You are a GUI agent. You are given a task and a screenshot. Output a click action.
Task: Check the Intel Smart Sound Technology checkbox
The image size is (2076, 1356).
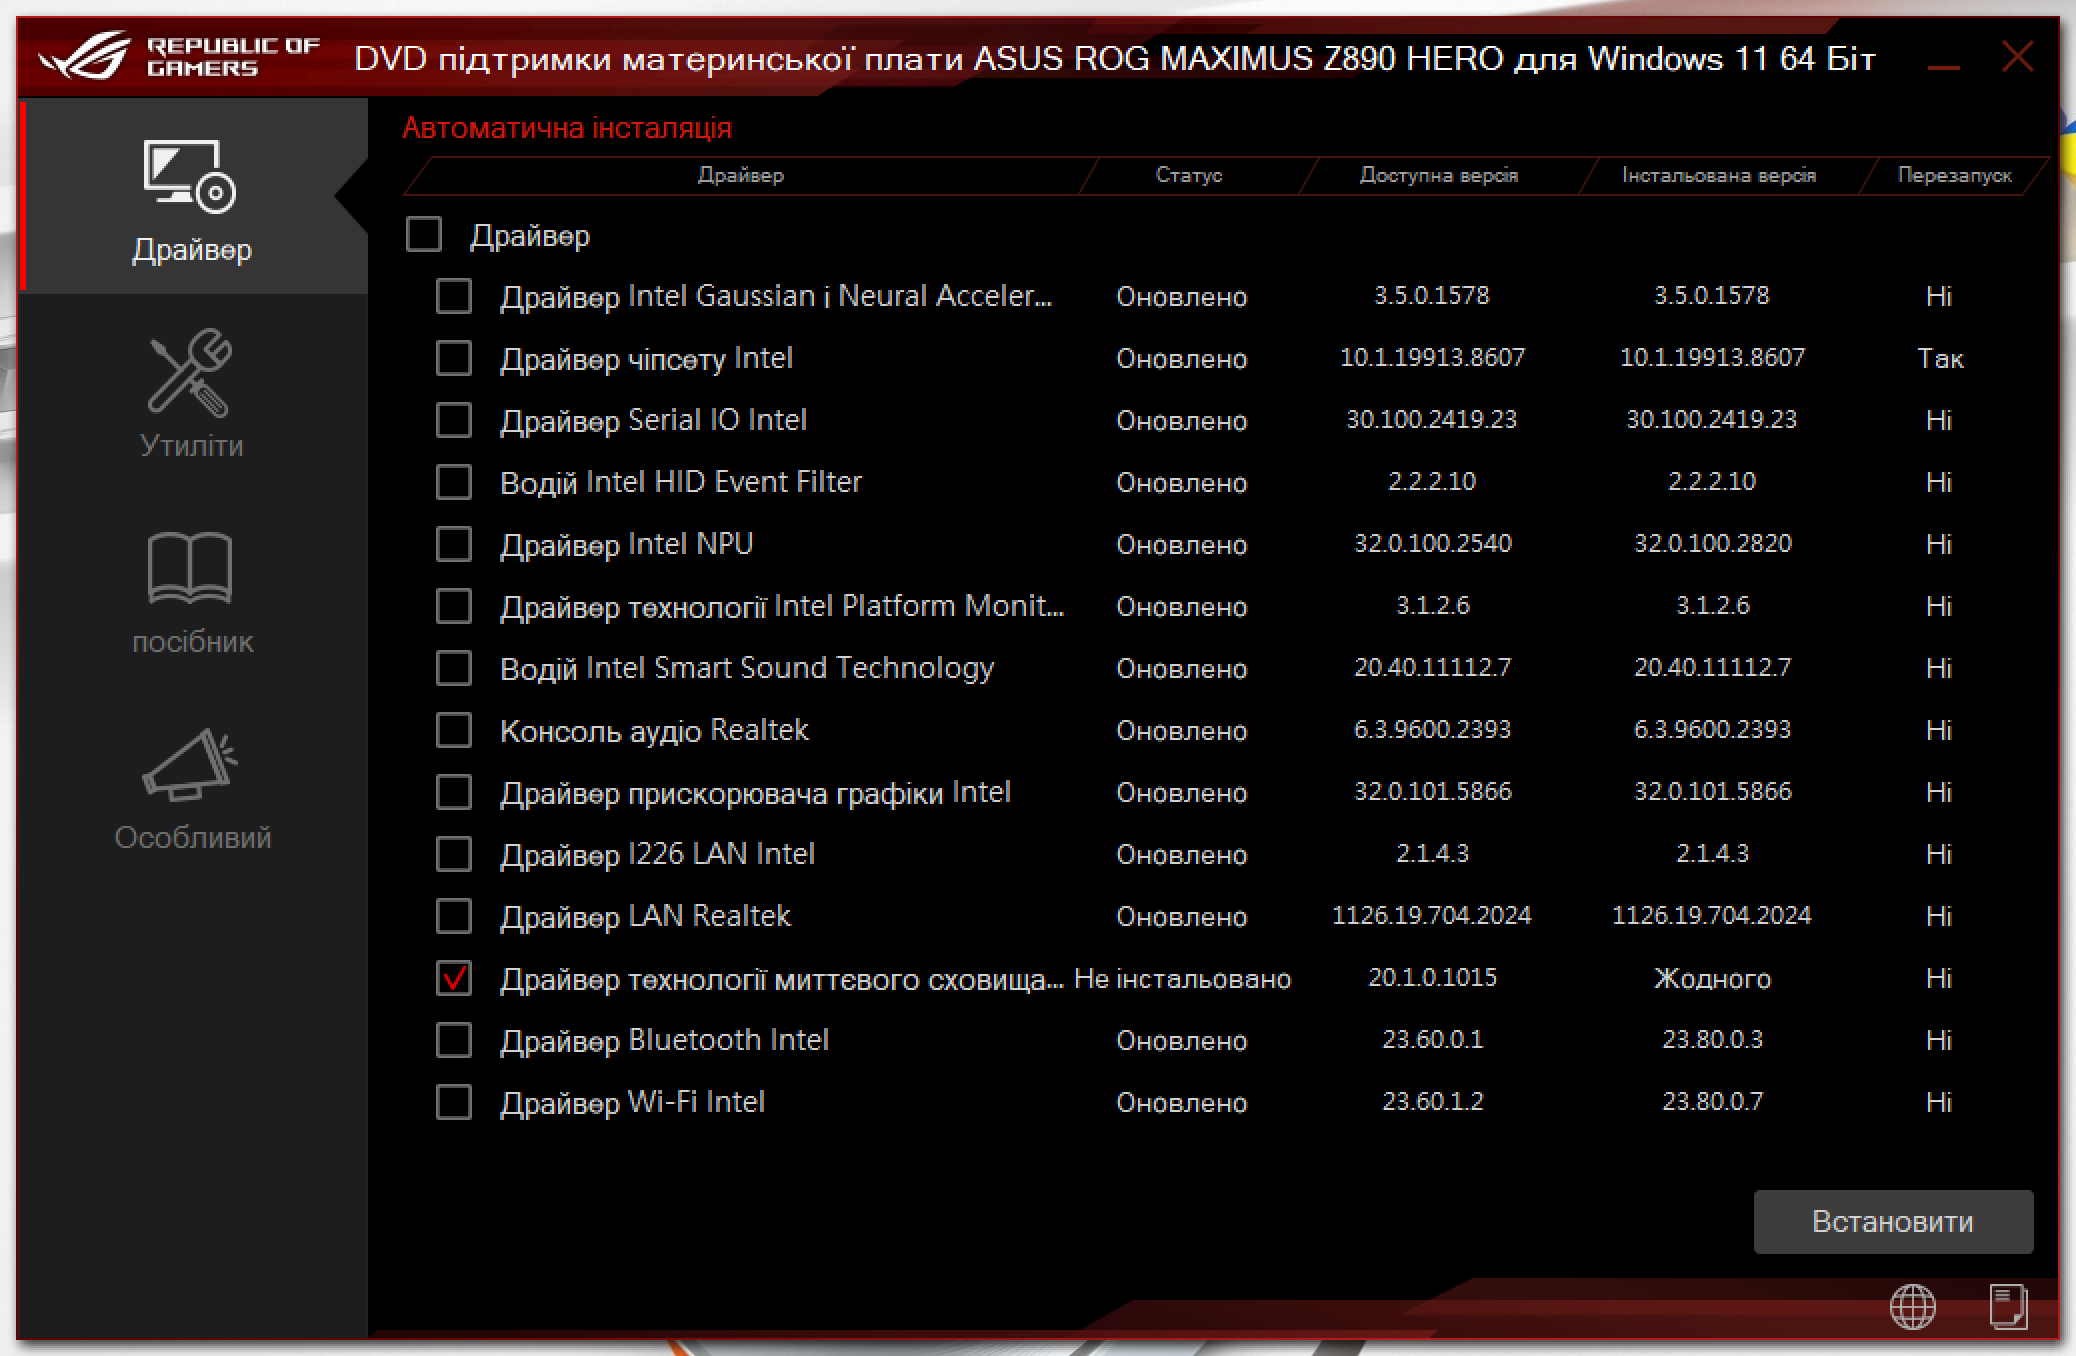[454, 668]
